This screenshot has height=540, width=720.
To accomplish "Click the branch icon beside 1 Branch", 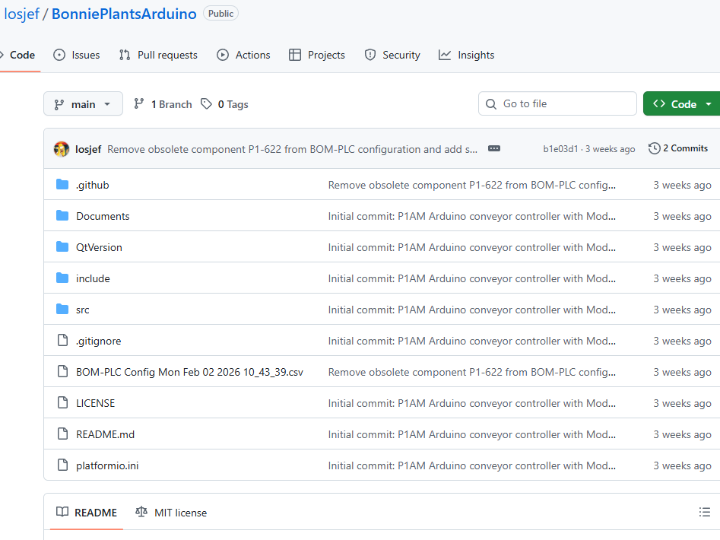I will tap(139, 104).
